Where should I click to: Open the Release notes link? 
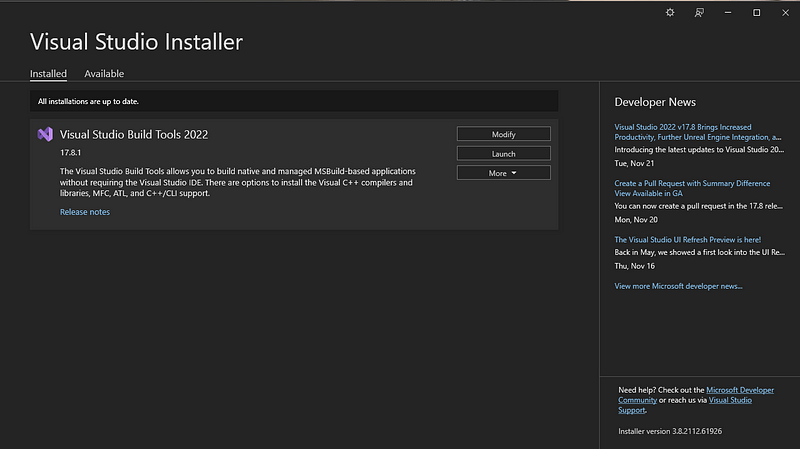[x=85, y=212]
